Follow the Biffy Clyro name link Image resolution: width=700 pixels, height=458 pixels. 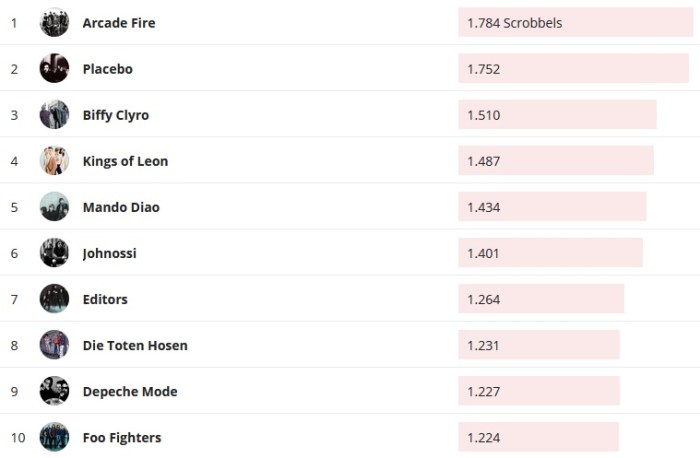(x=115, y=115)
